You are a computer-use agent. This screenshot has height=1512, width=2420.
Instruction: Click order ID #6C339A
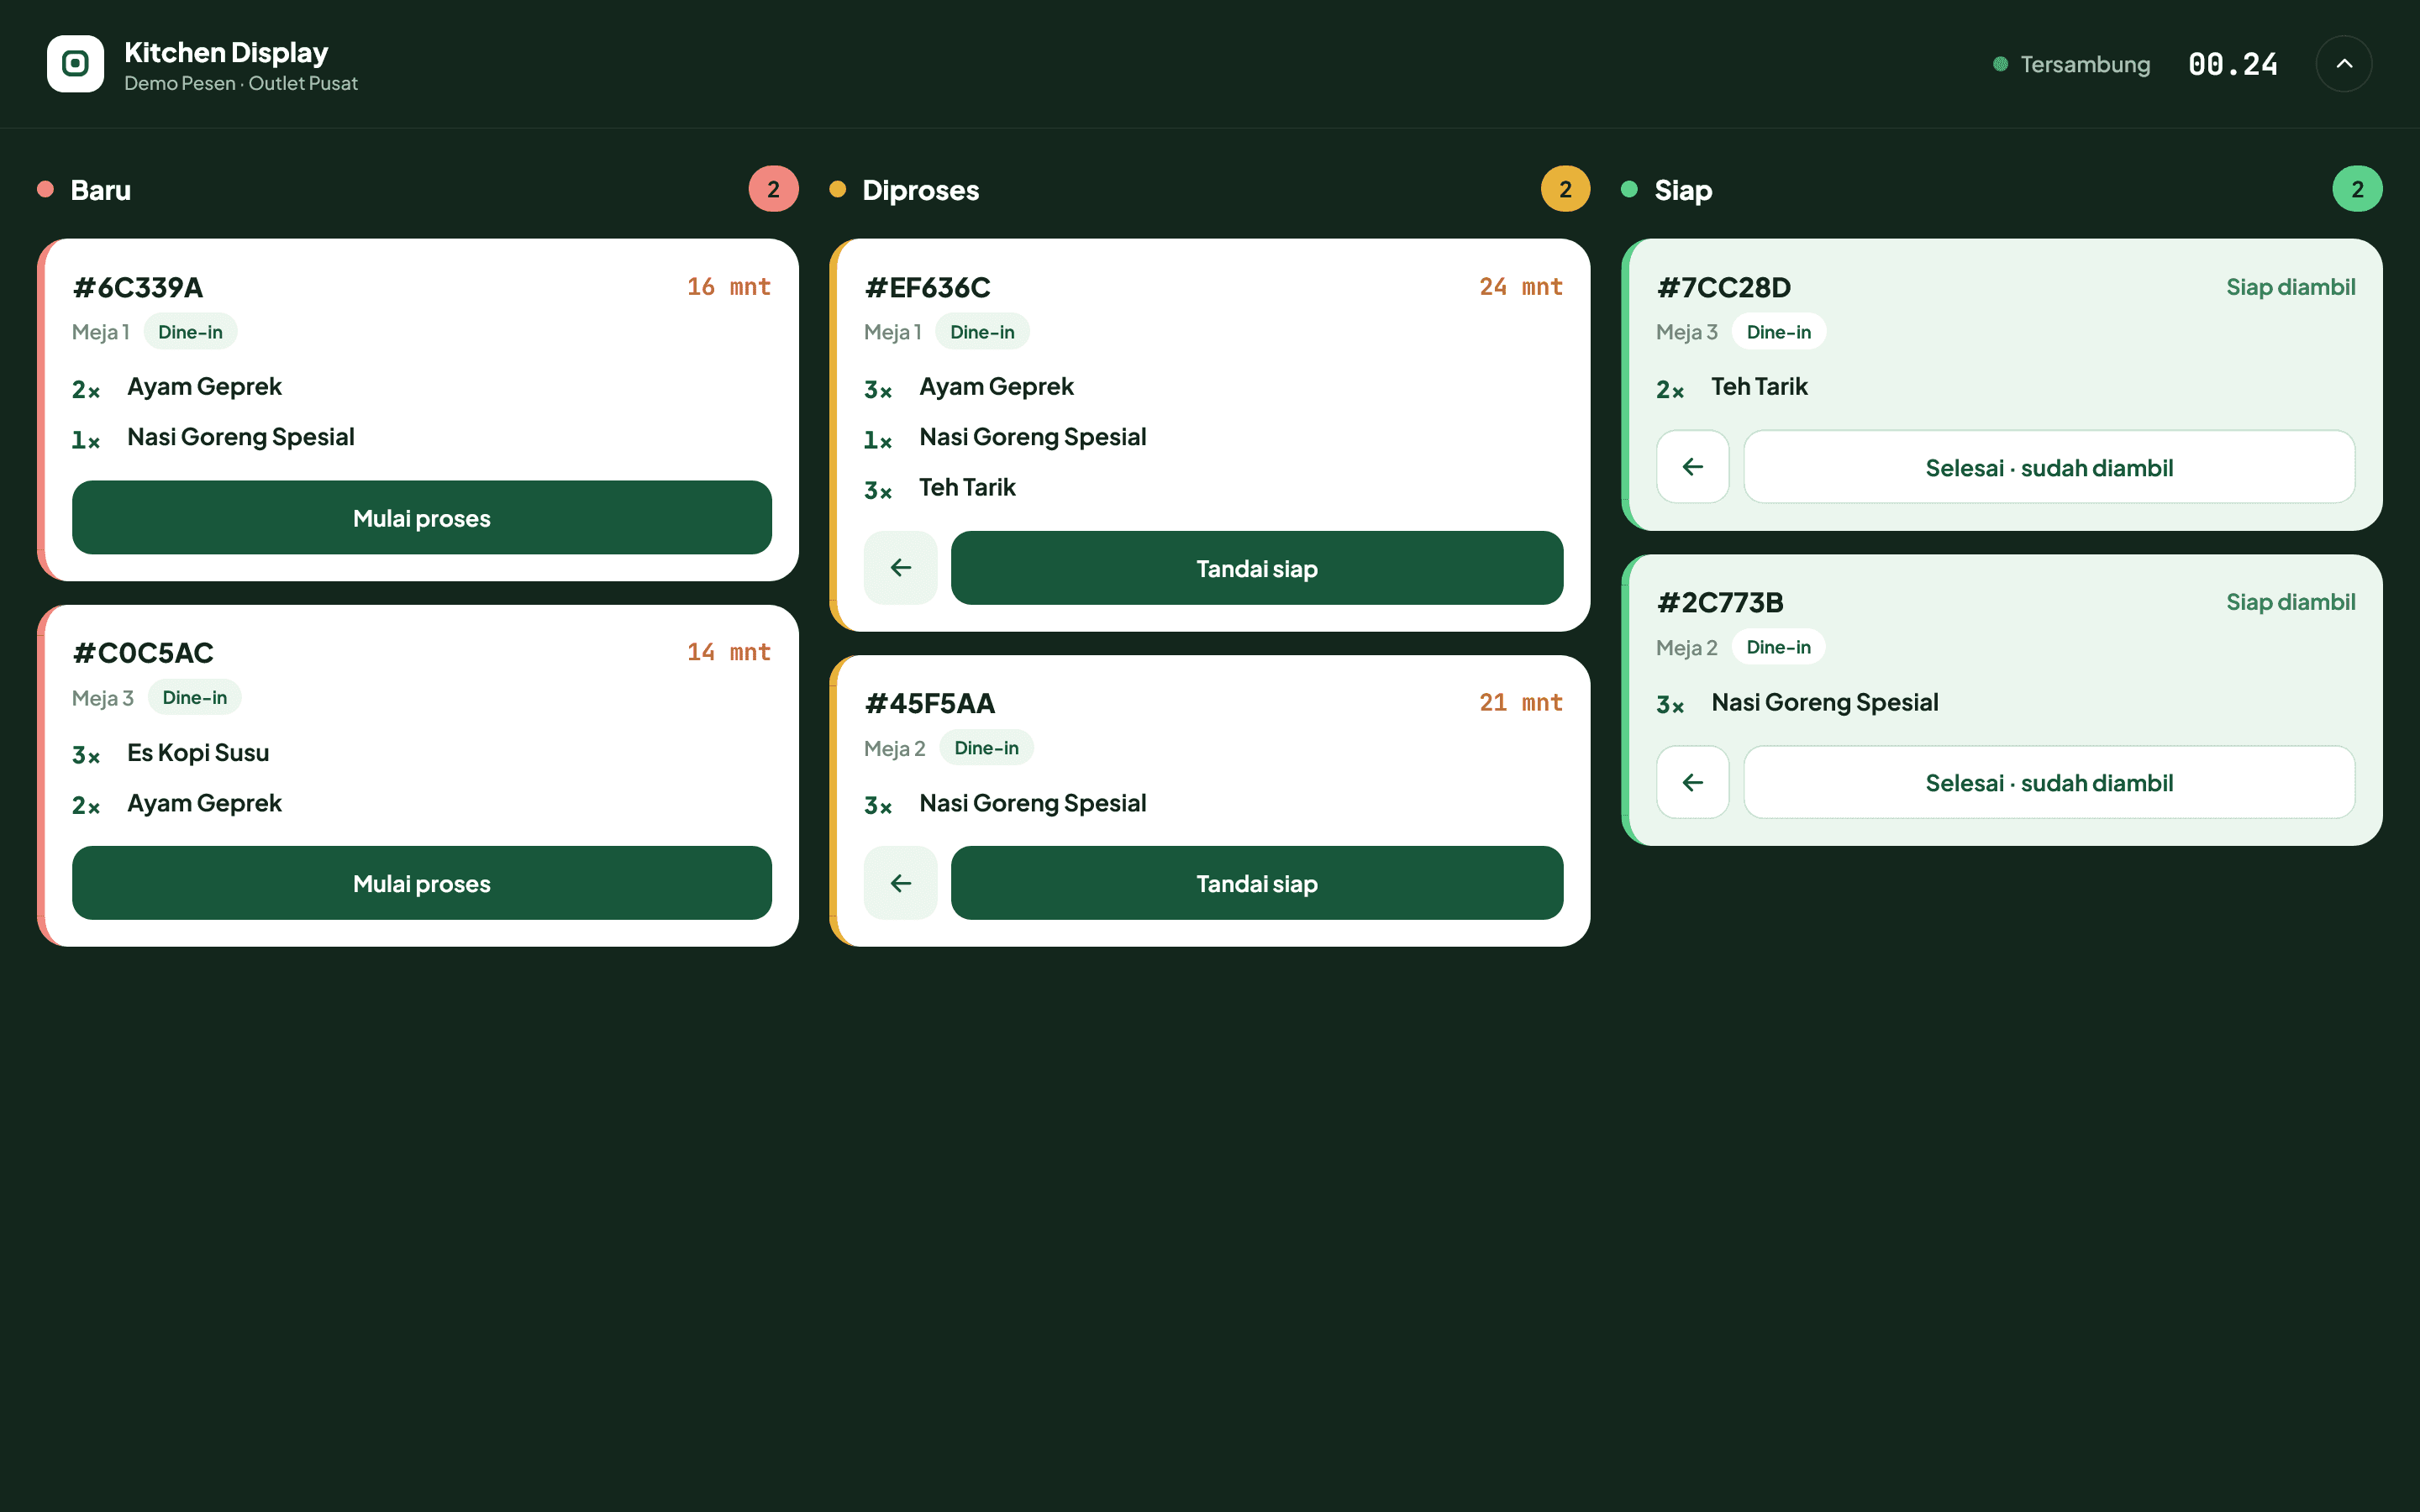coord(138,287)
